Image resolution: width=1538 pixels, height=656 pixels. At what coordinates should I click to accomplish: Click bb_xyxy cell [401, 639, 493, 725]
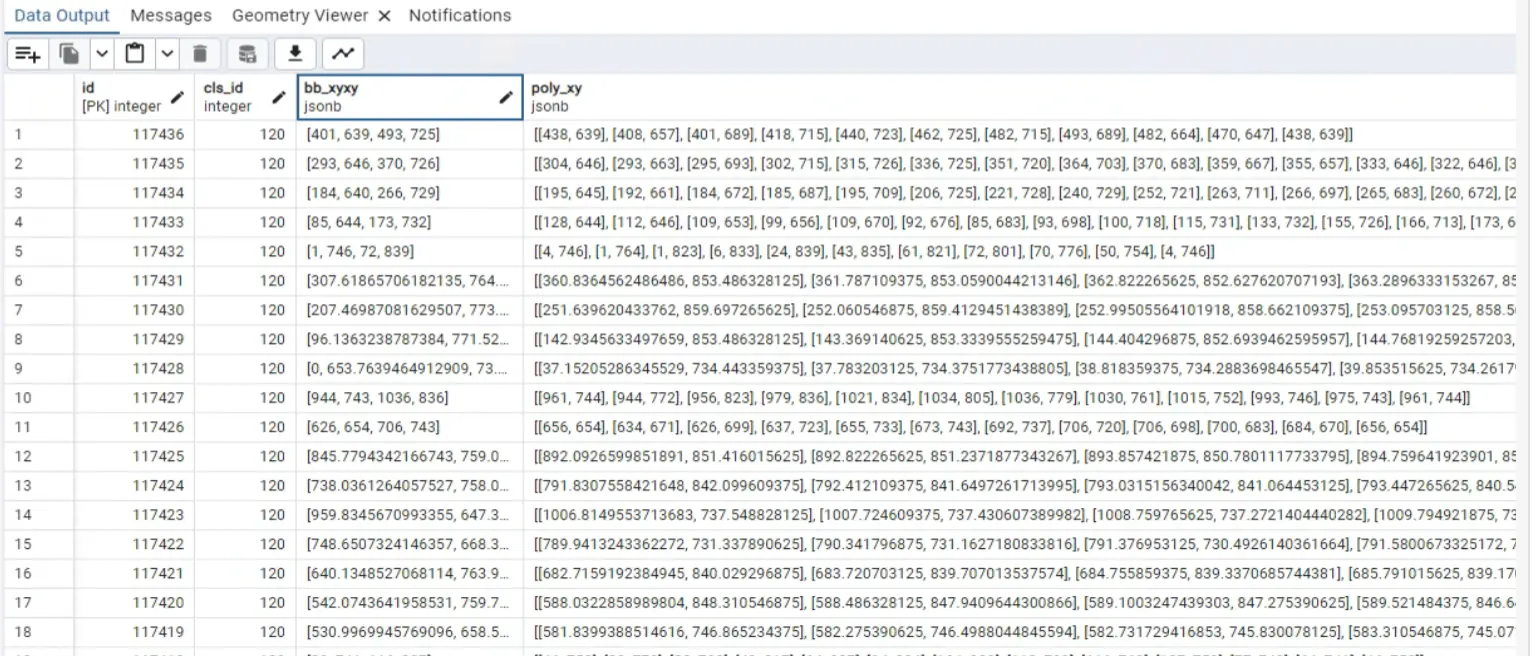pos(410,134)
